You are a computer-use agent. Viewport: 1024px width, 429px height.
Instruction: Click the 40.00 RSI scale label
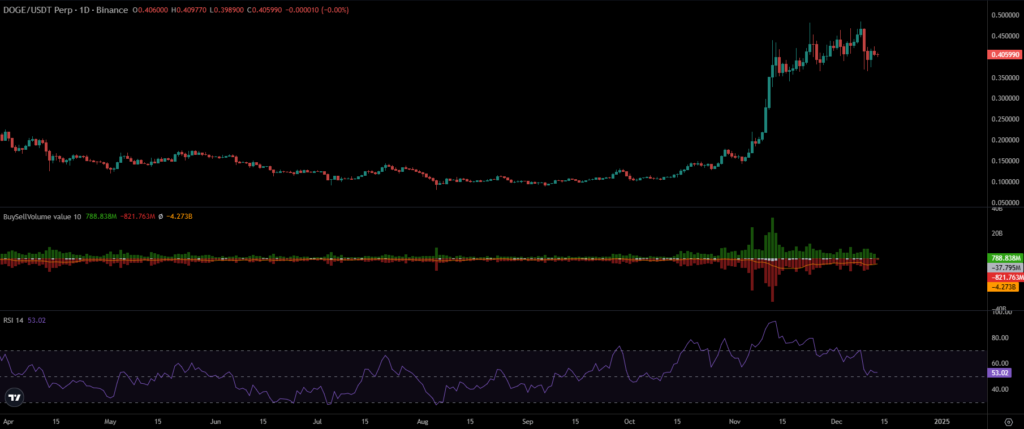click(999, 389)
